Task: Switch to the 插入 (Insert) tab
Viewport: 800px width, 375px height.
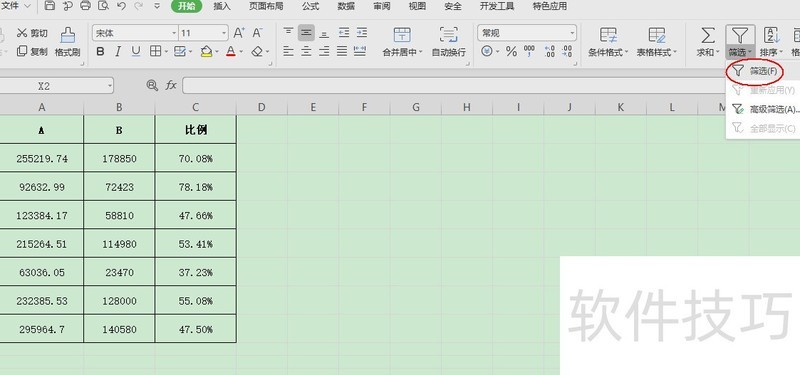Action: click(x=222, y=6)
